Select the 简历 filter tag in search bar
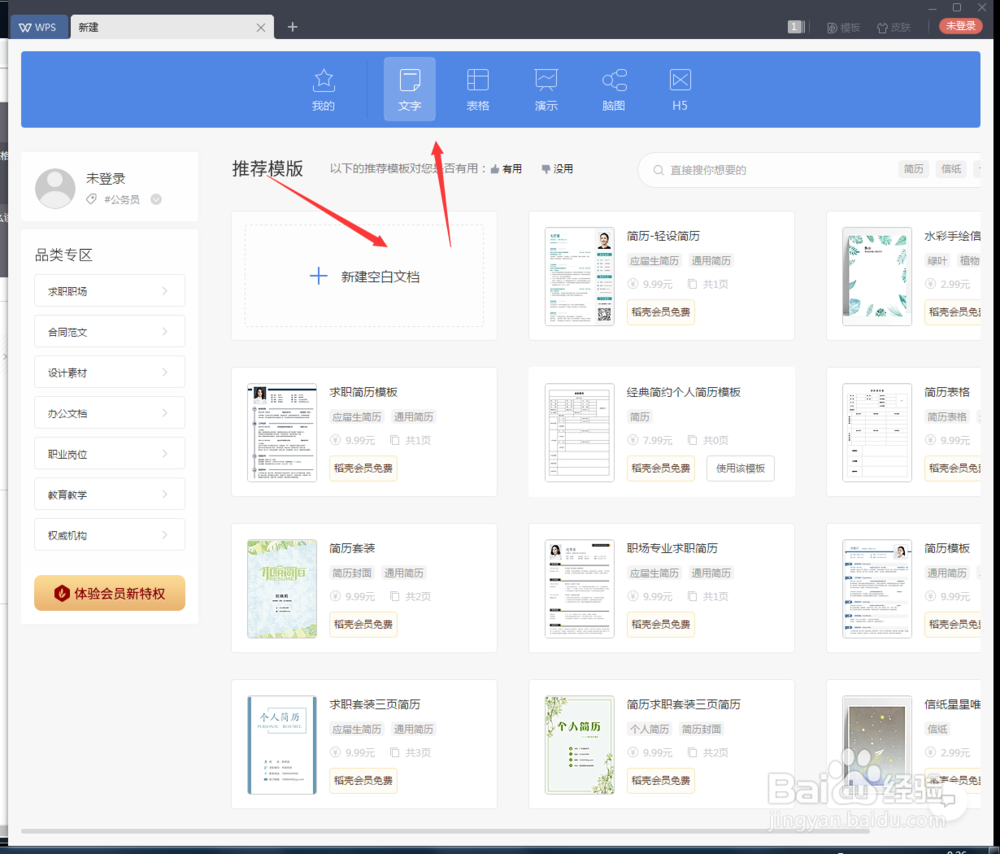Screen dimensions: 1000x854 [913, 169]
